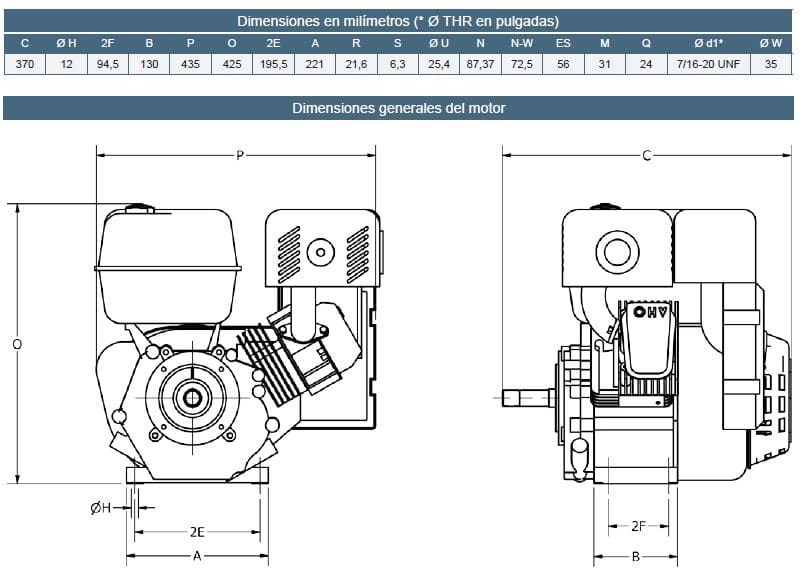Click the crankshaft center in front view

tap(192, 398)
